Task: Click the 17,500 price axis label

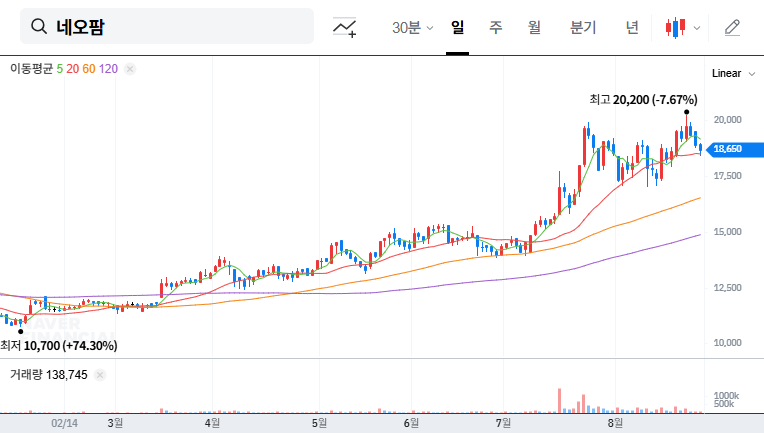Action: click(727, 176)
